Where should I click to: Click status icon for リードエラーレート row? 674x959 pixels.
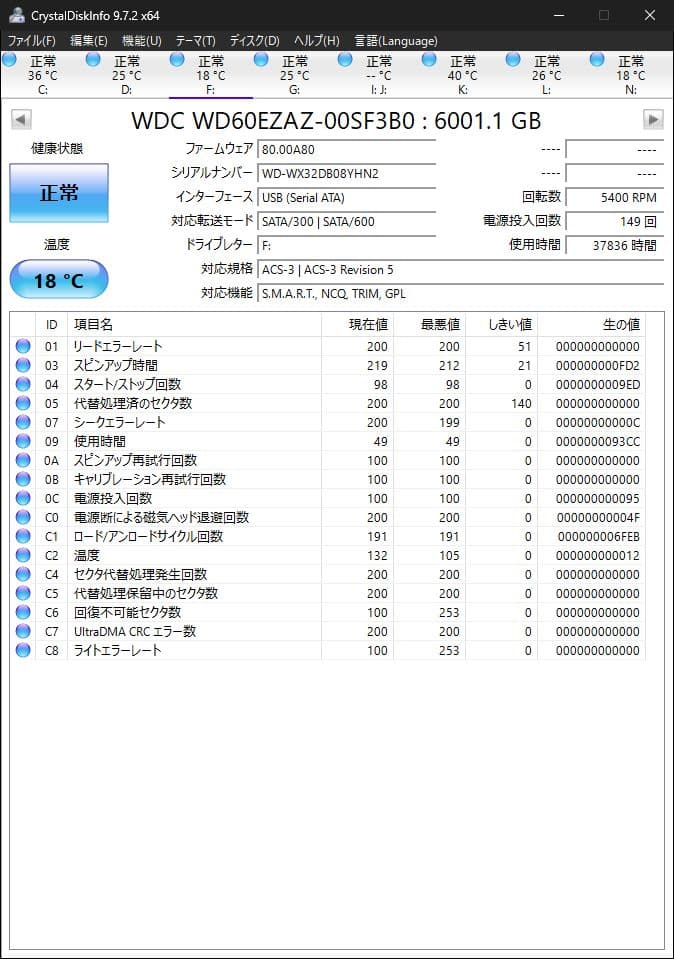point(23,346)
